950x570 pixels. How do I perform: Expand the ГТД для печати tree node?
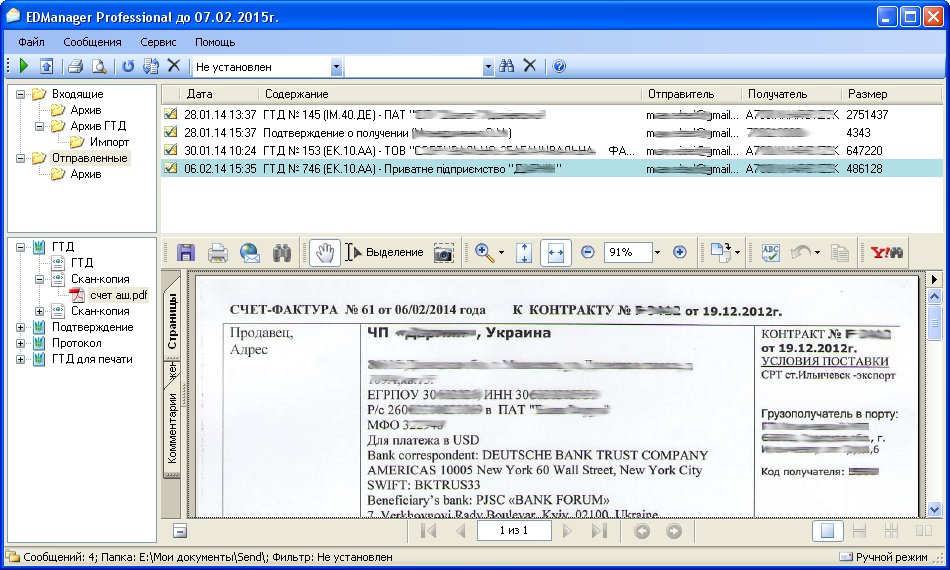pyautogui.click(x=21, y=360)
